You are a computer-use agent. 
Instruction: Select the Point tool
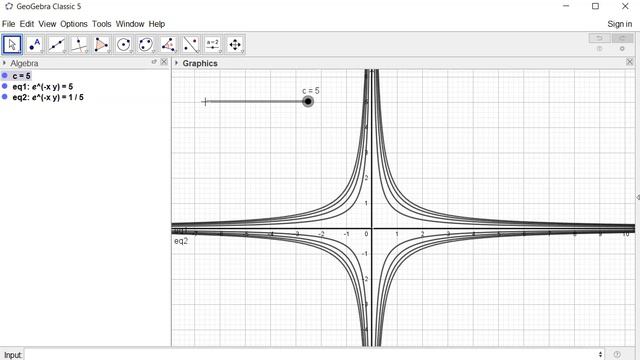point(35,44)
